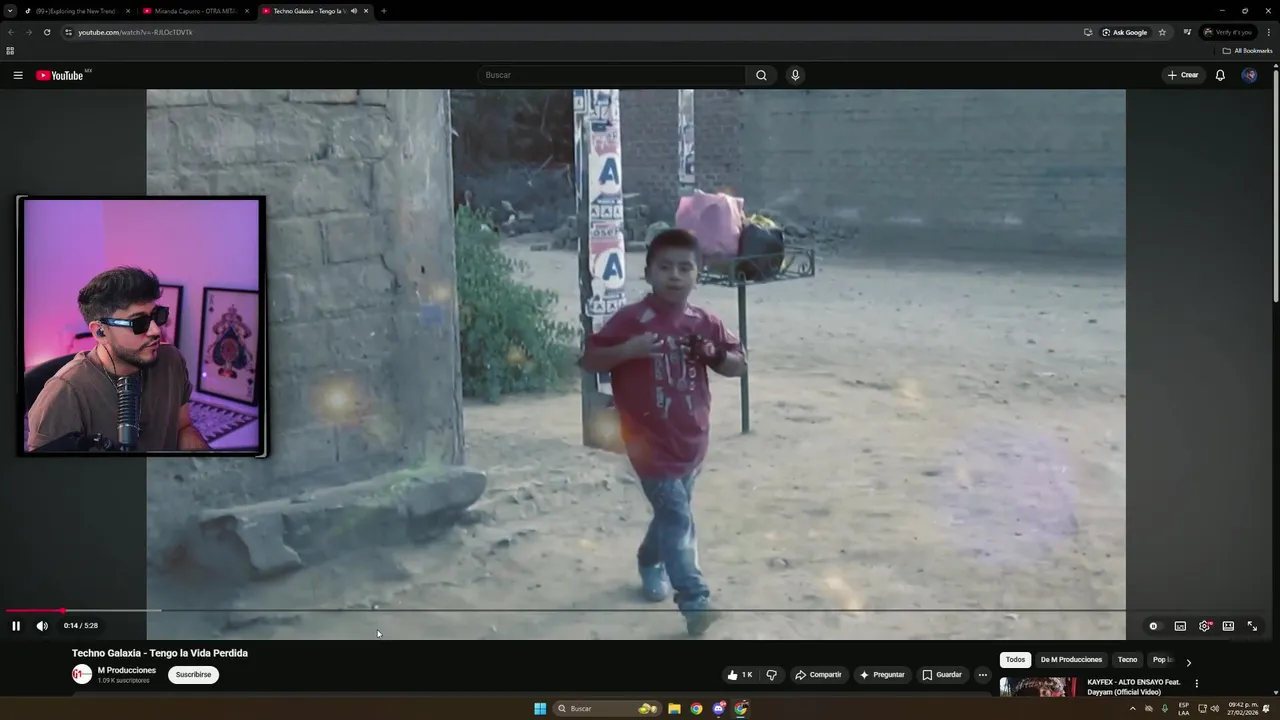Switch to theater mode in the player

[x=1228, y=626]
